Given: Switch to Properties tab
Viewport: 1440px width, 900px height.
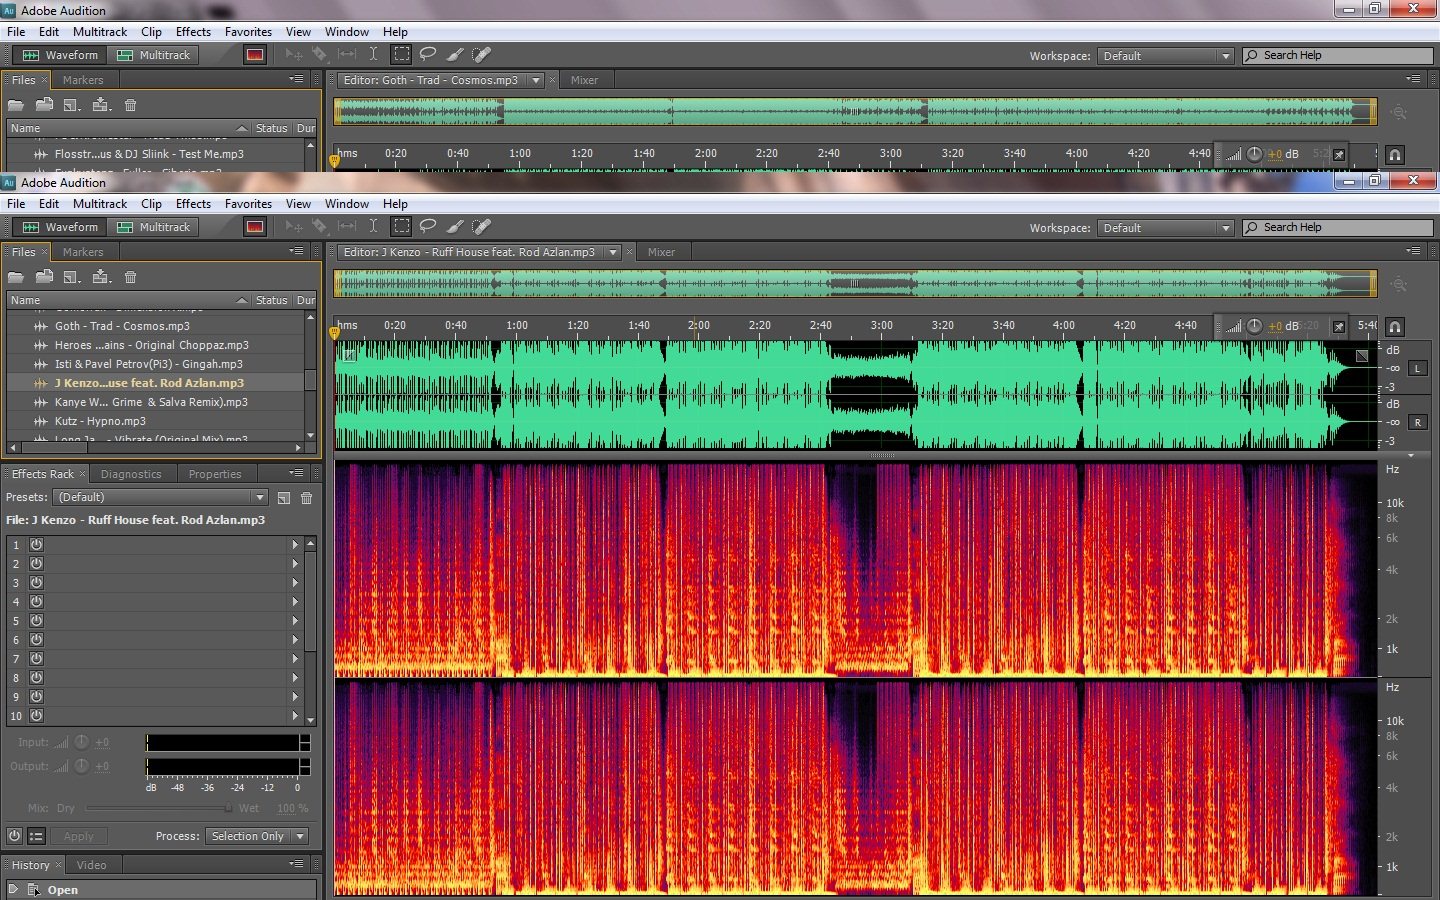Looking at the screenshot, I should (x=215, y=474).
